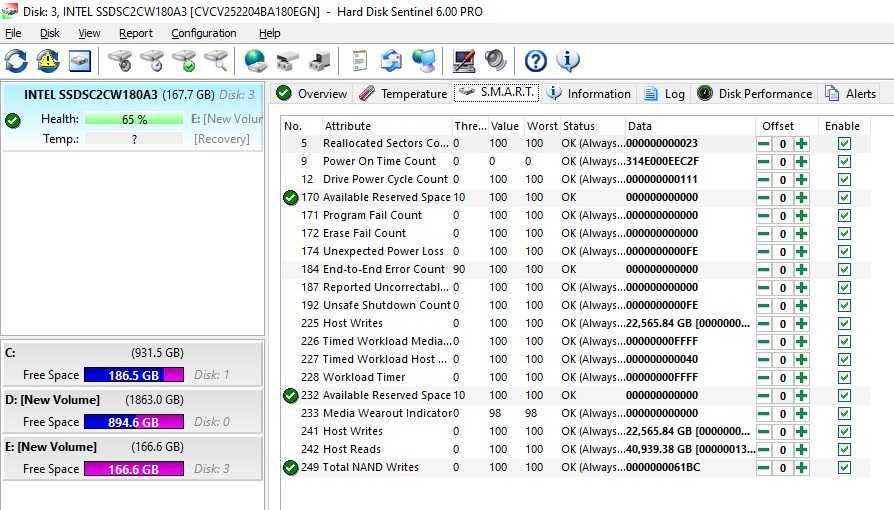
Task: Uncheck Enable for Reallocated Sectors Count
Action: [844, 144]
